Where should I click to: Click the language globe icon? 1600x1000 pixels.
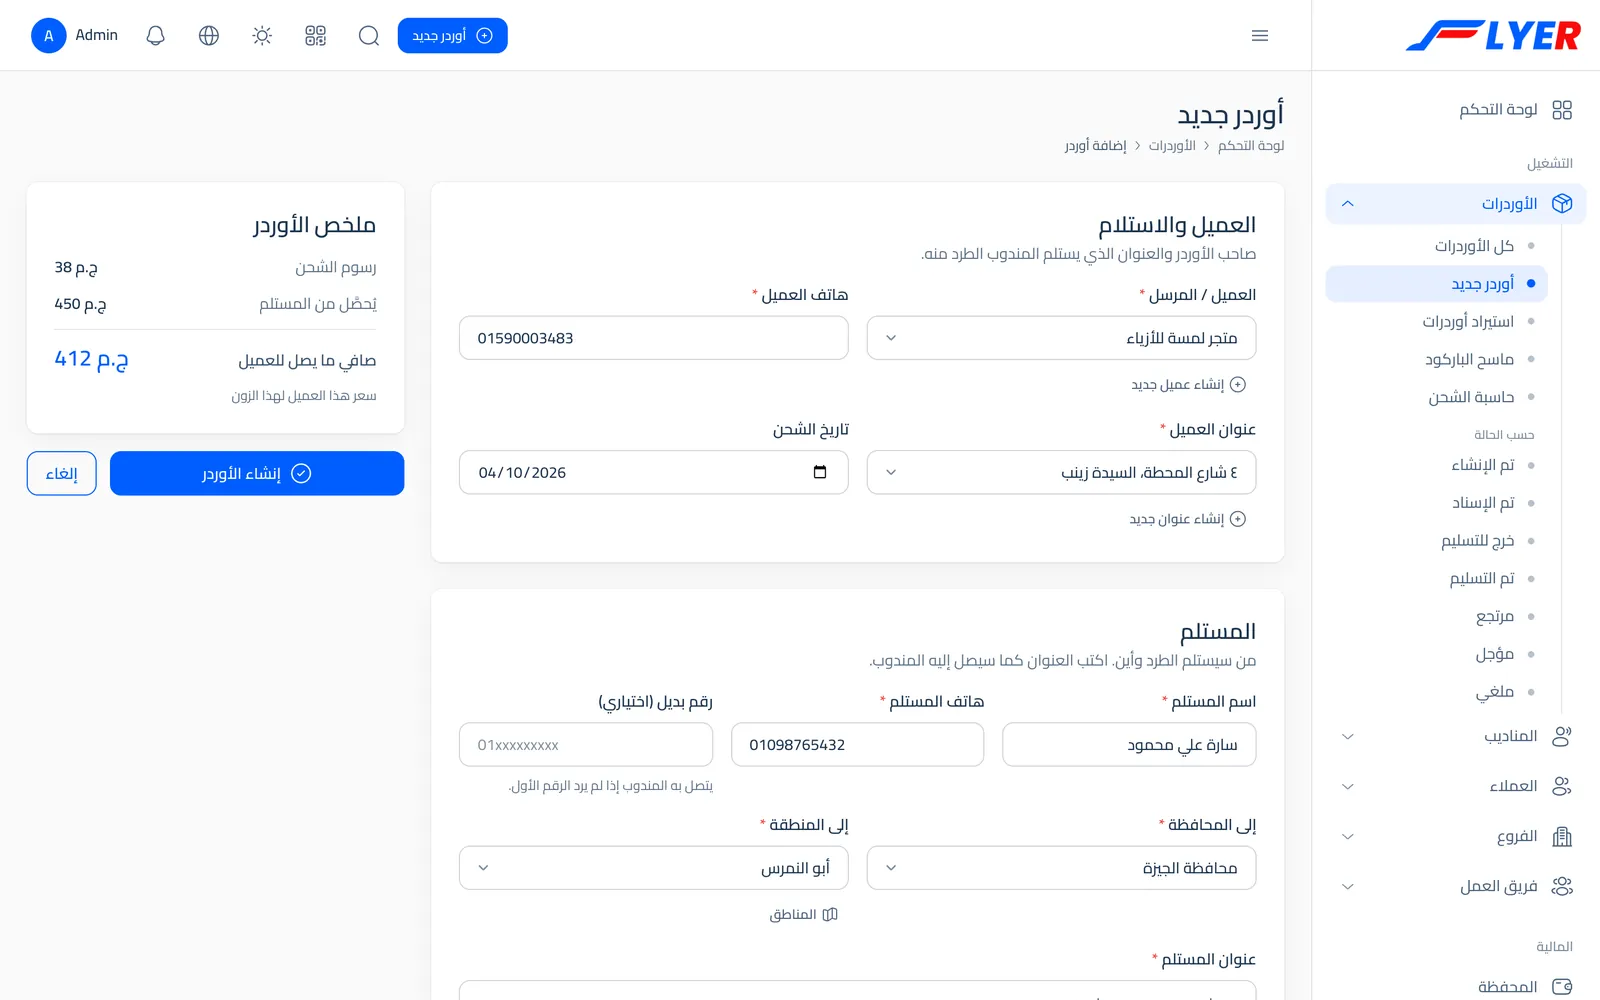pyautogui.click(x=209, y=36)
